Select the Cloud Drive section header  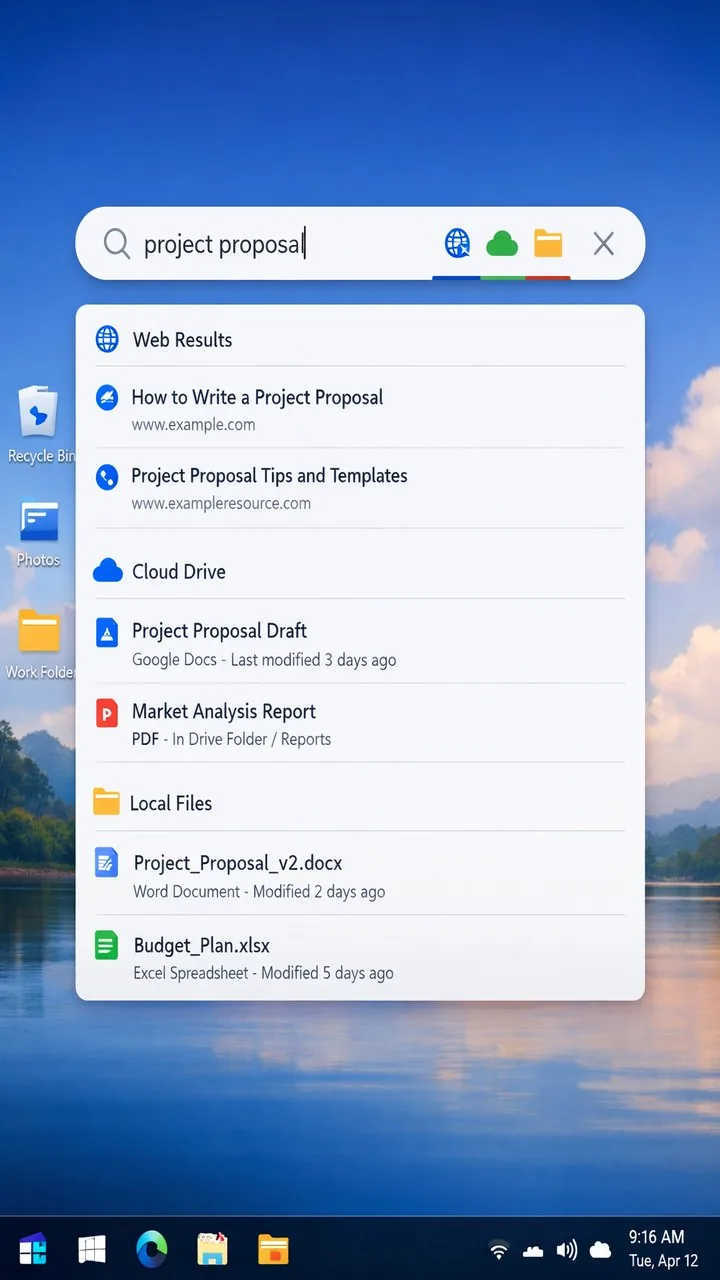pos(178,572)
